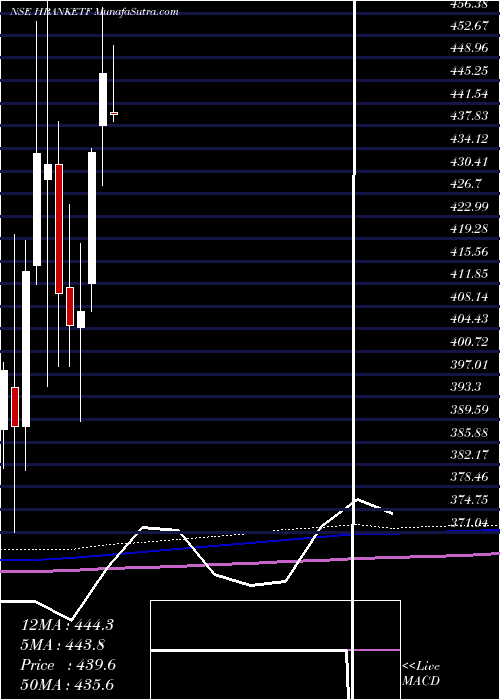This screenshot has width=500, height=700.
Task: Click the 448.96 price axis label
Action: (x=469, y=48)
